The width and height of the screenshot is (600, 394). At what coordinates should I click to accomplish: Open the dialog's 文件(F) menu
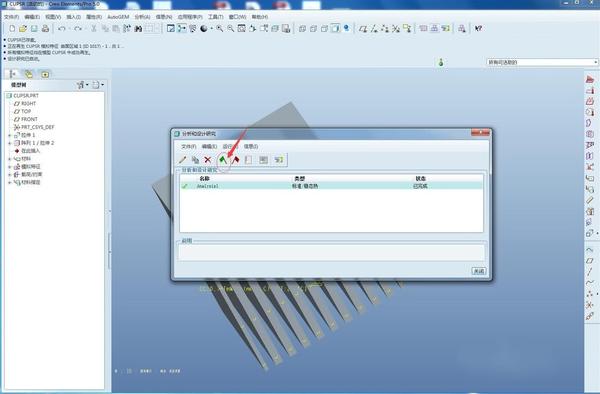coord(188,147)
